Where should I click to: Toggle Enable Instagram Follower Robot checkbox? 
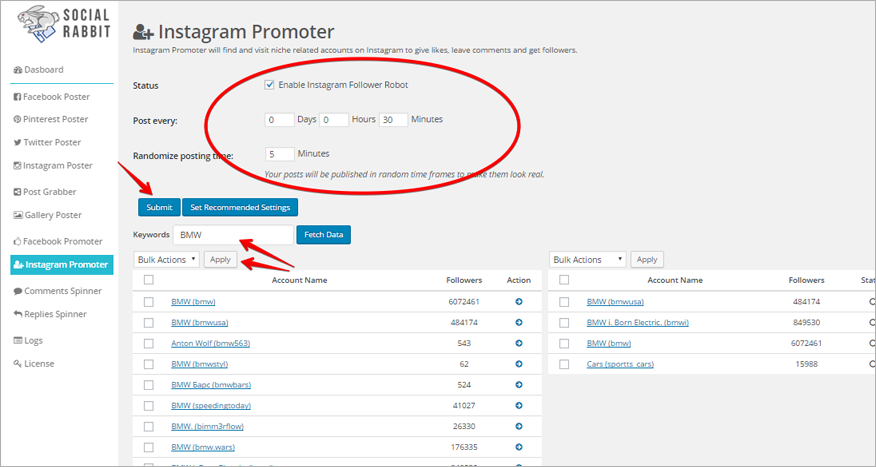coord(269,85)
